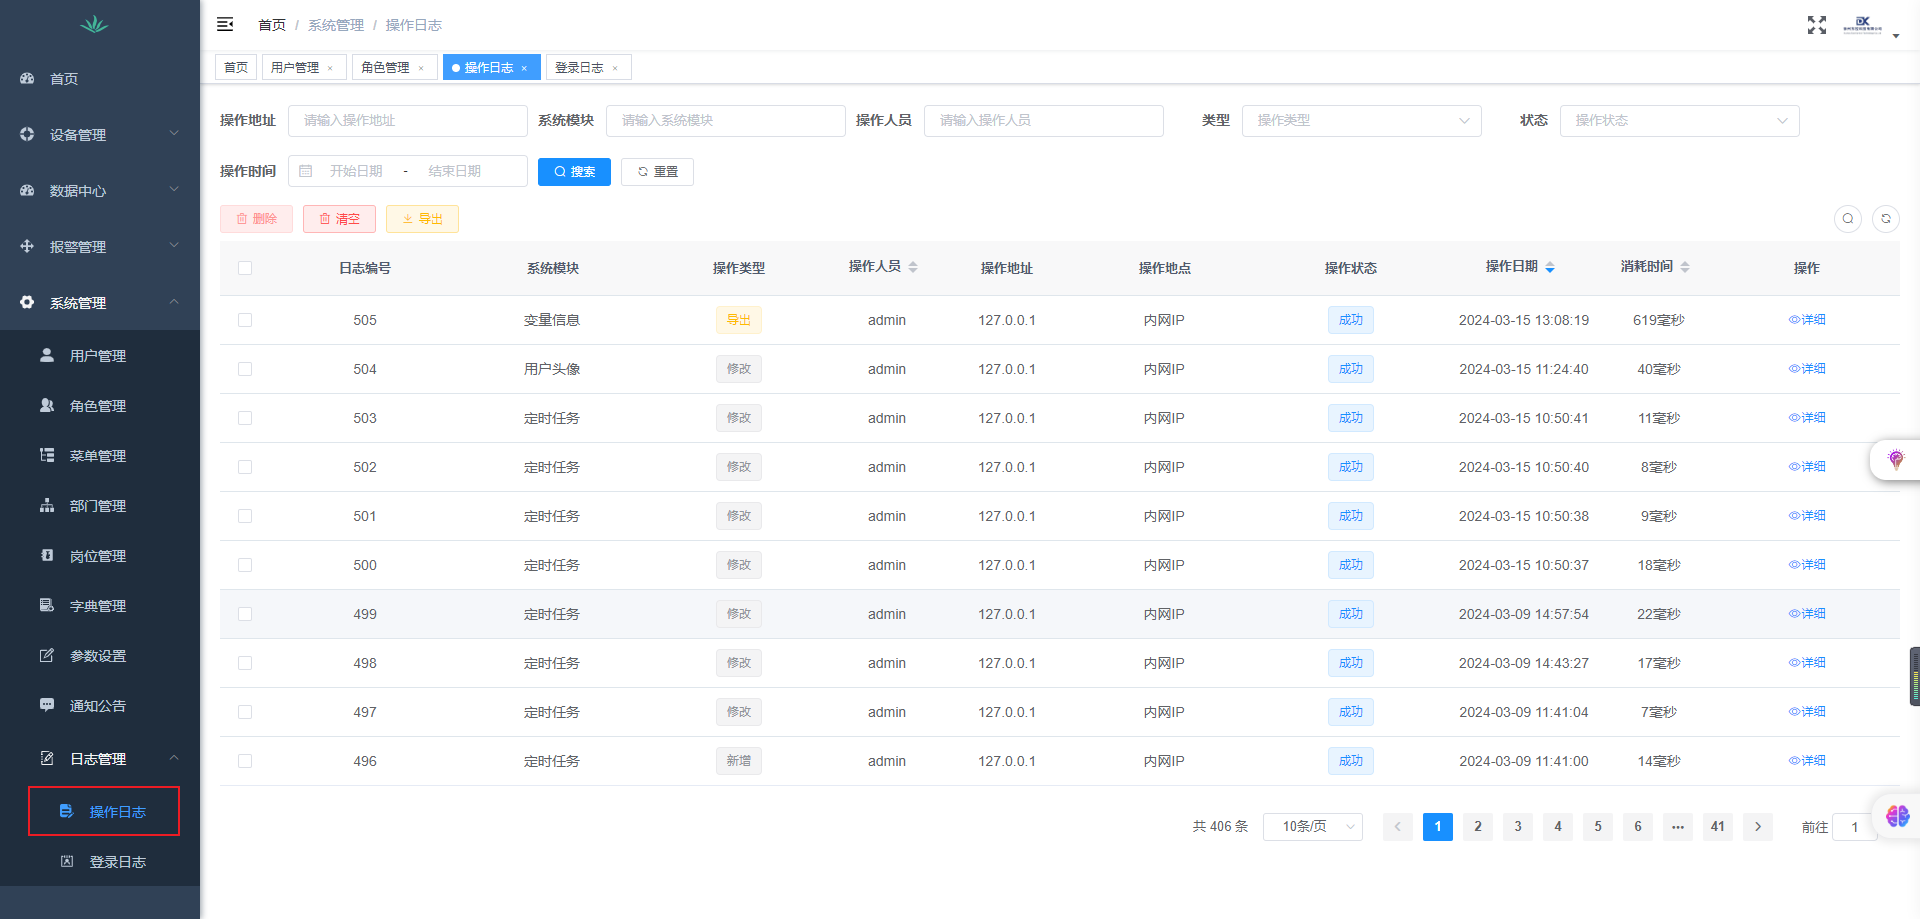Jump to last page 41
The image size is (1920, 919).
coord(1718,826)
